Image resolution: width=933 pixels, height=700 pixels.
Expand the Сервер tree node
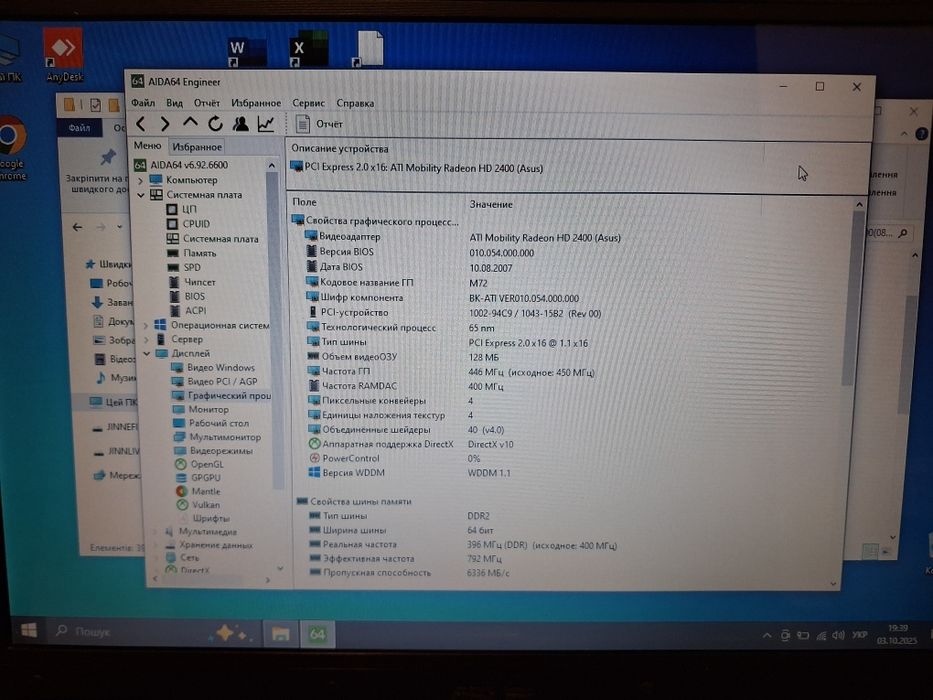coord(146,339)
